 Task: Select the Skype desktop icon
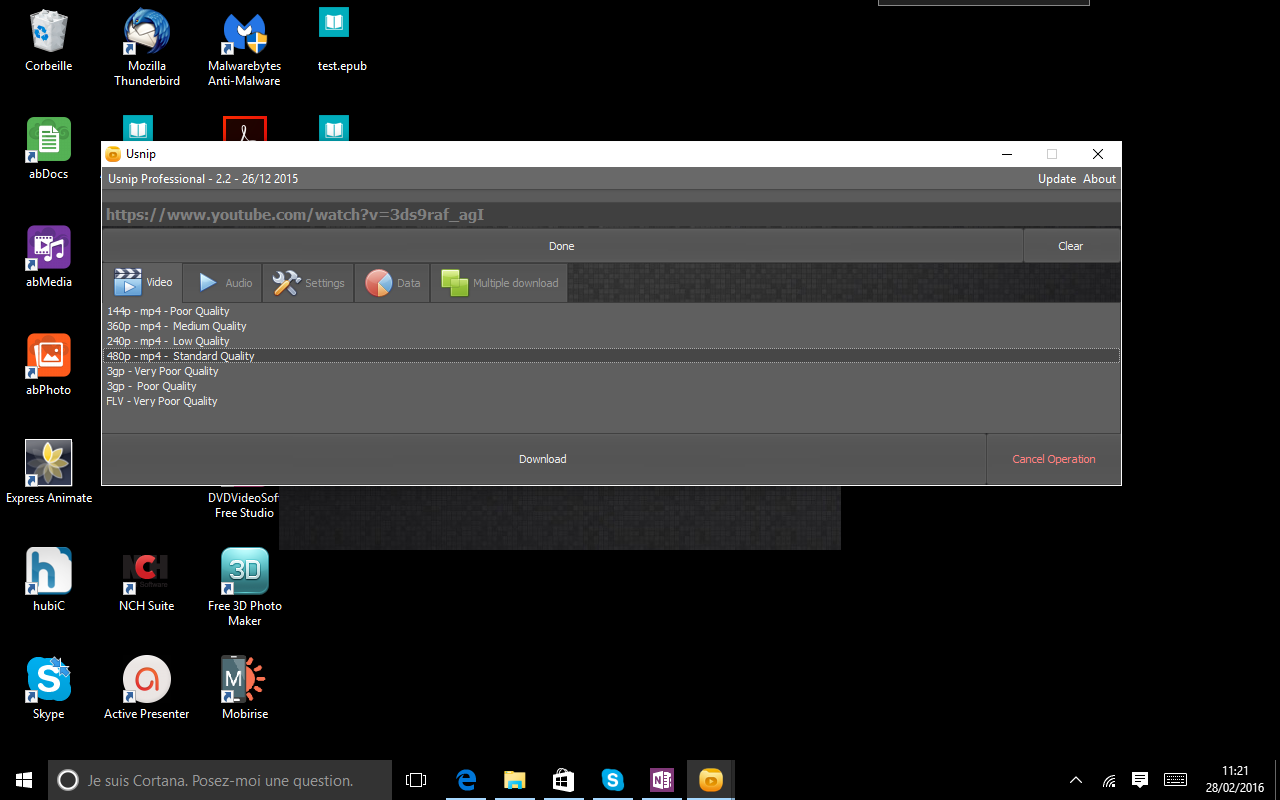click(49, 689)
